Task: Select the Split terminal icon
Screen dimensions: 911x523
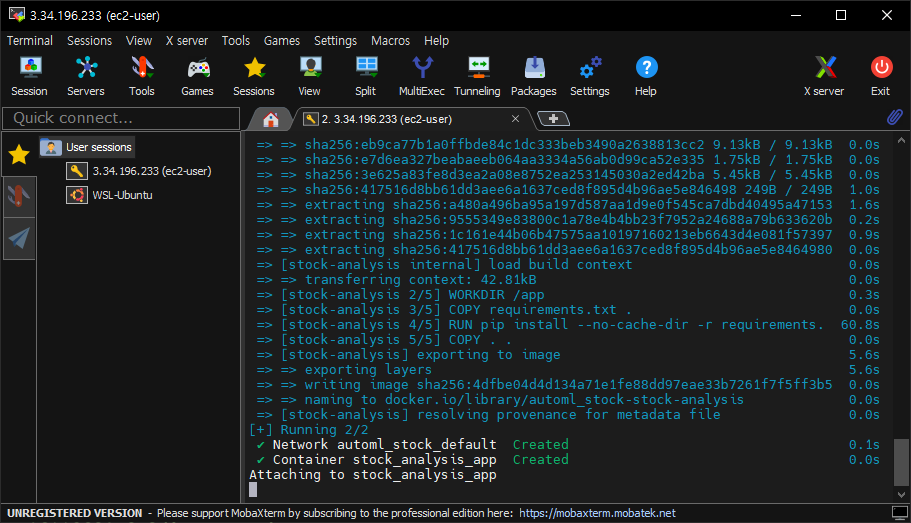Action: point(365,76)
